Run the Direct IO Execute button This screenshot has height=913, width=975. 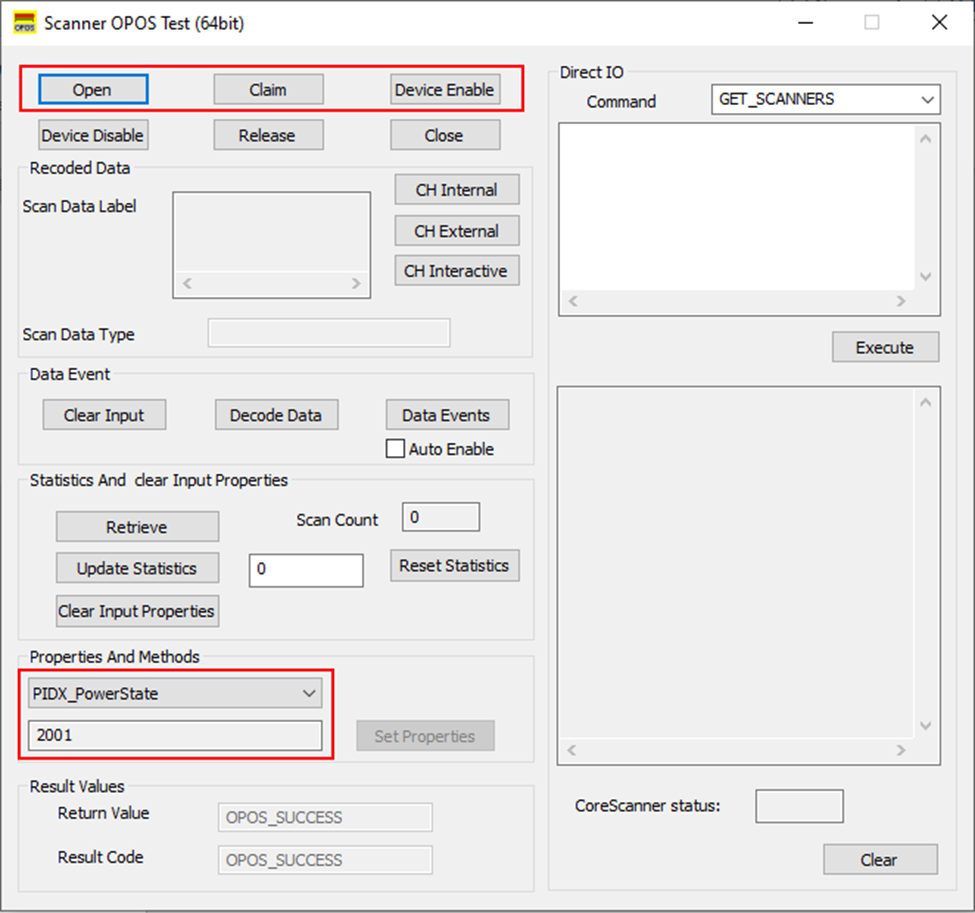(885, 347)
